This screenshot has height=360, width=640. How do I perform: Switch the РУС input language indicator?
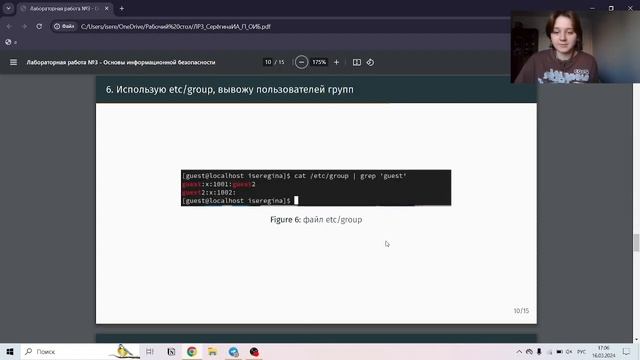coord(582,352)
